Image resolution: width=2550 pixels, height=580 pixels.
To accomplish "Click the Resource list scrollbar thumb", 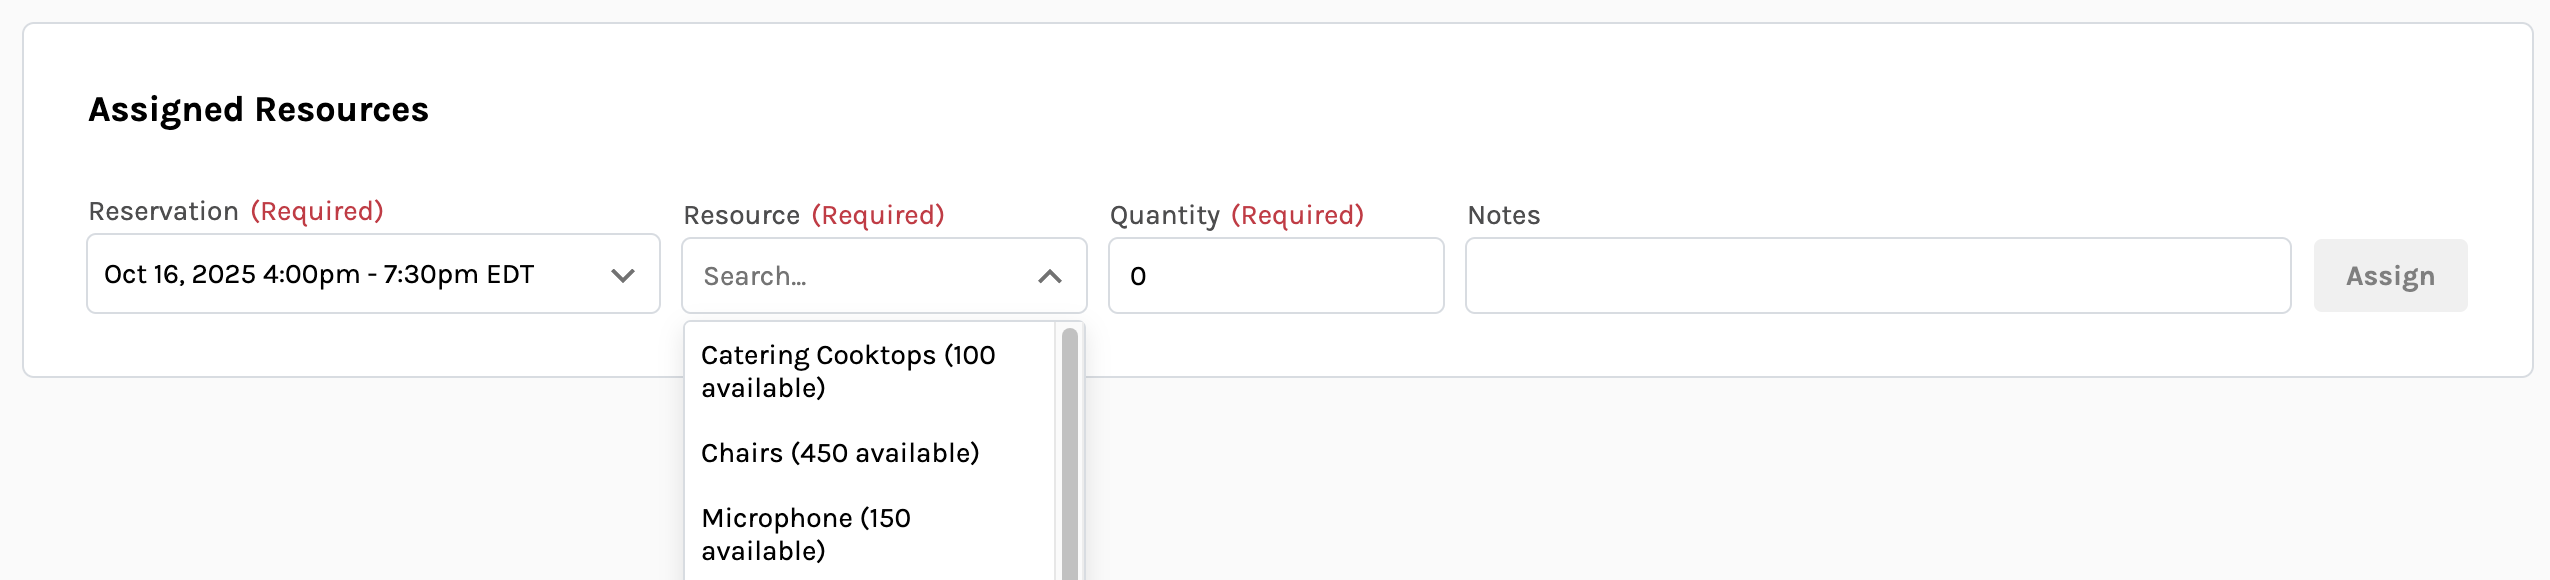I will 1069,450.
